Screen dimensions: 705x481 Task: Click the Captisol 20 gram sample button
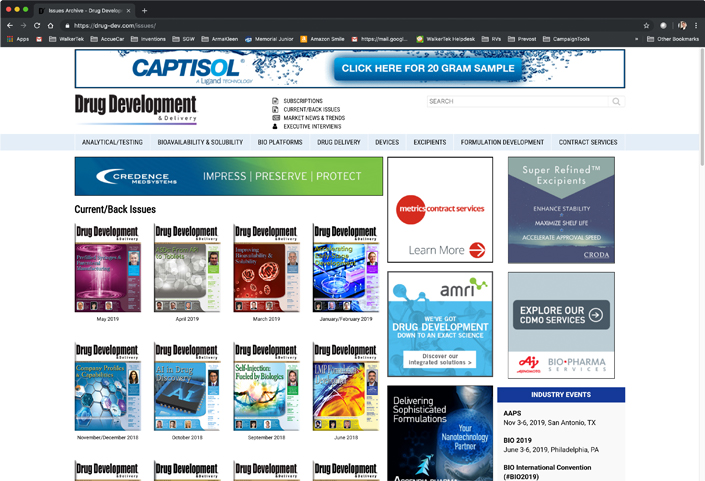(x=428, y=68)
